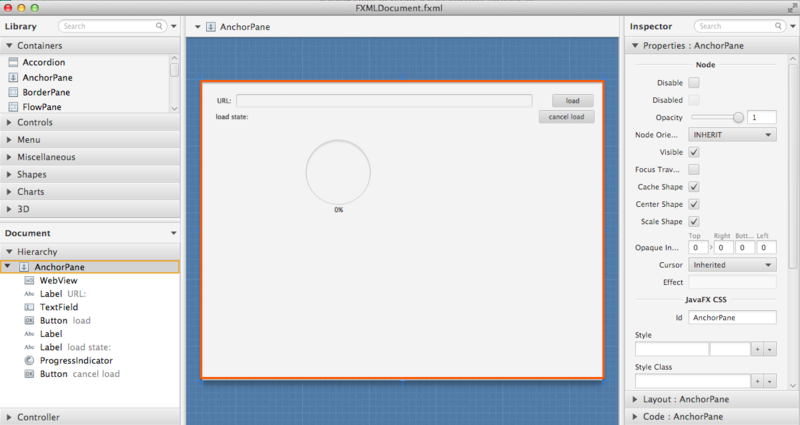Click the Effect field
Image resolution: width=800 pixels, height=425 pixels.
click(x=732, y=282)
